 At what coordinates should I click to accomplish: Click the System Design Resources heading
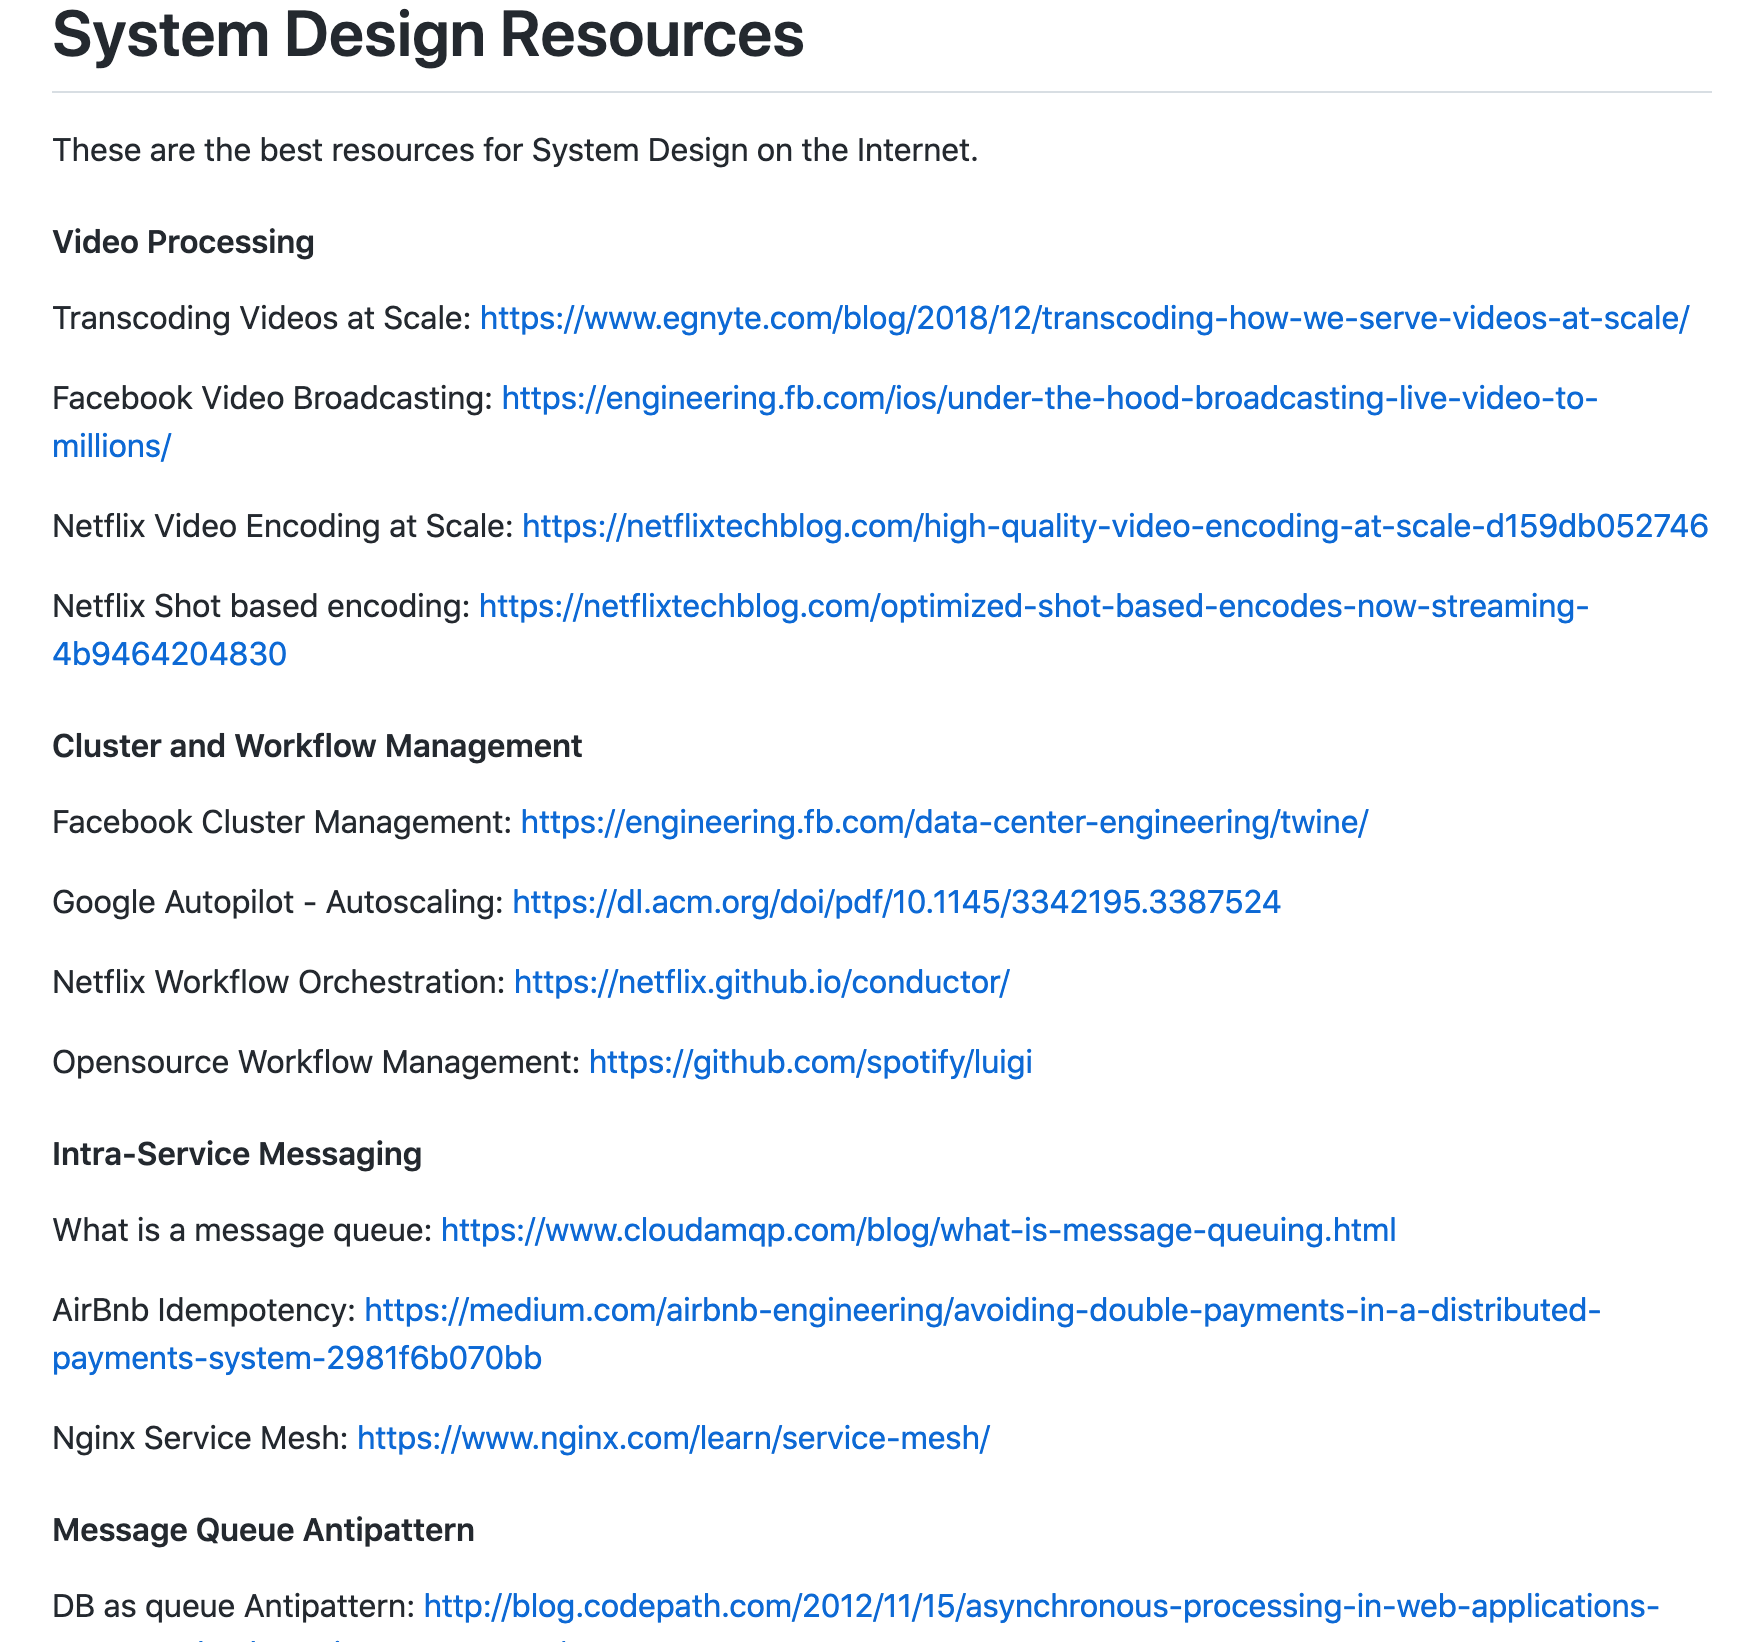428,35
